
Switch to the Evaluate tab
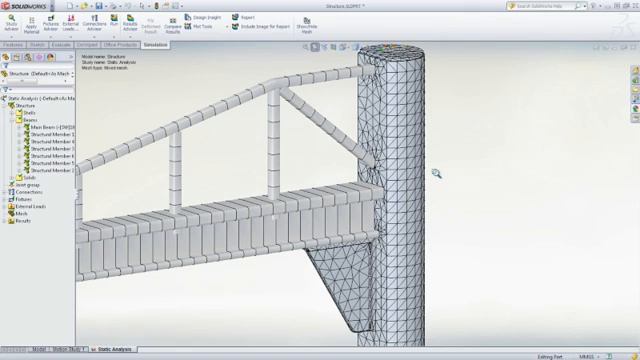[61, 45]
